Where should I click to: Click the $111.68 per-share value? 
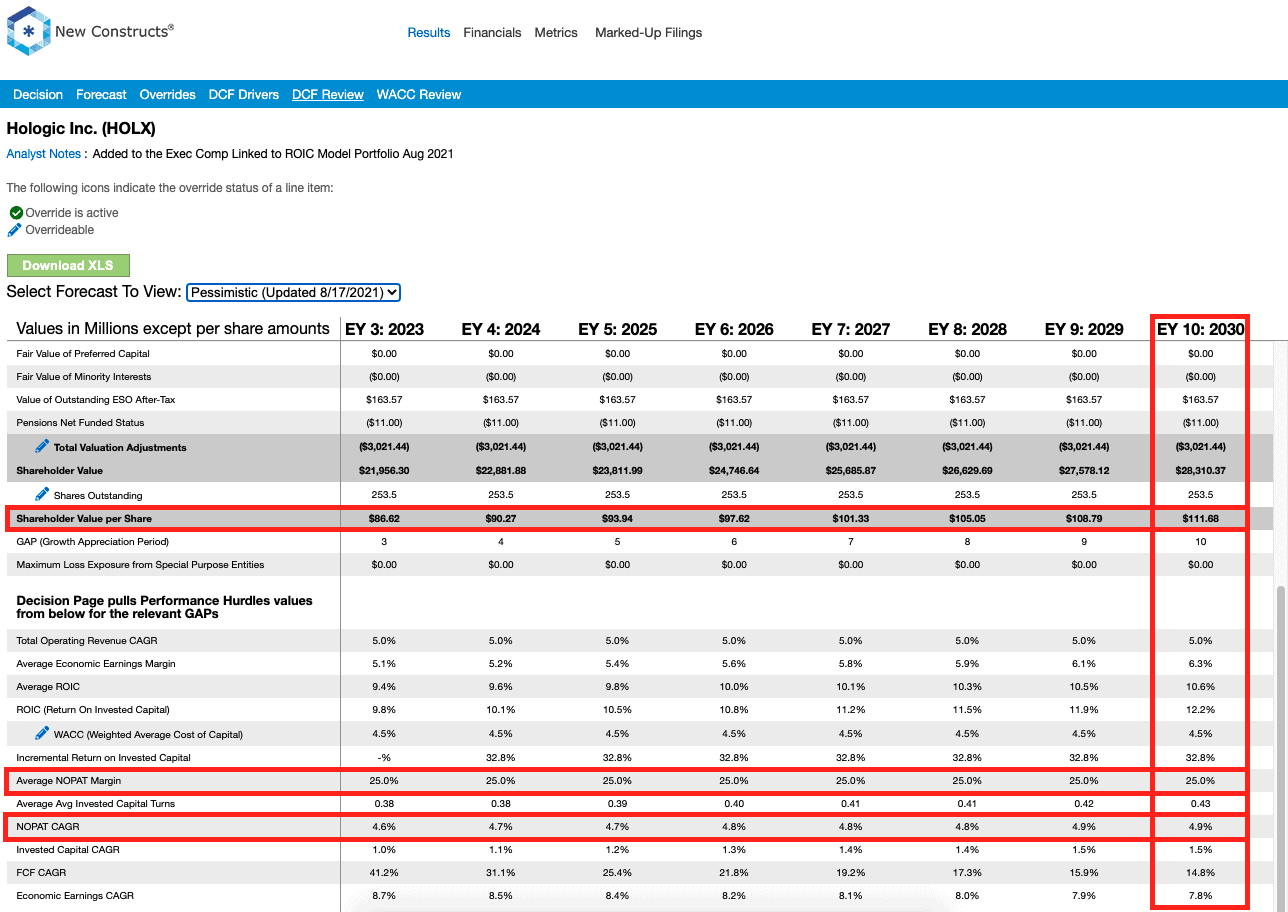1200,519
